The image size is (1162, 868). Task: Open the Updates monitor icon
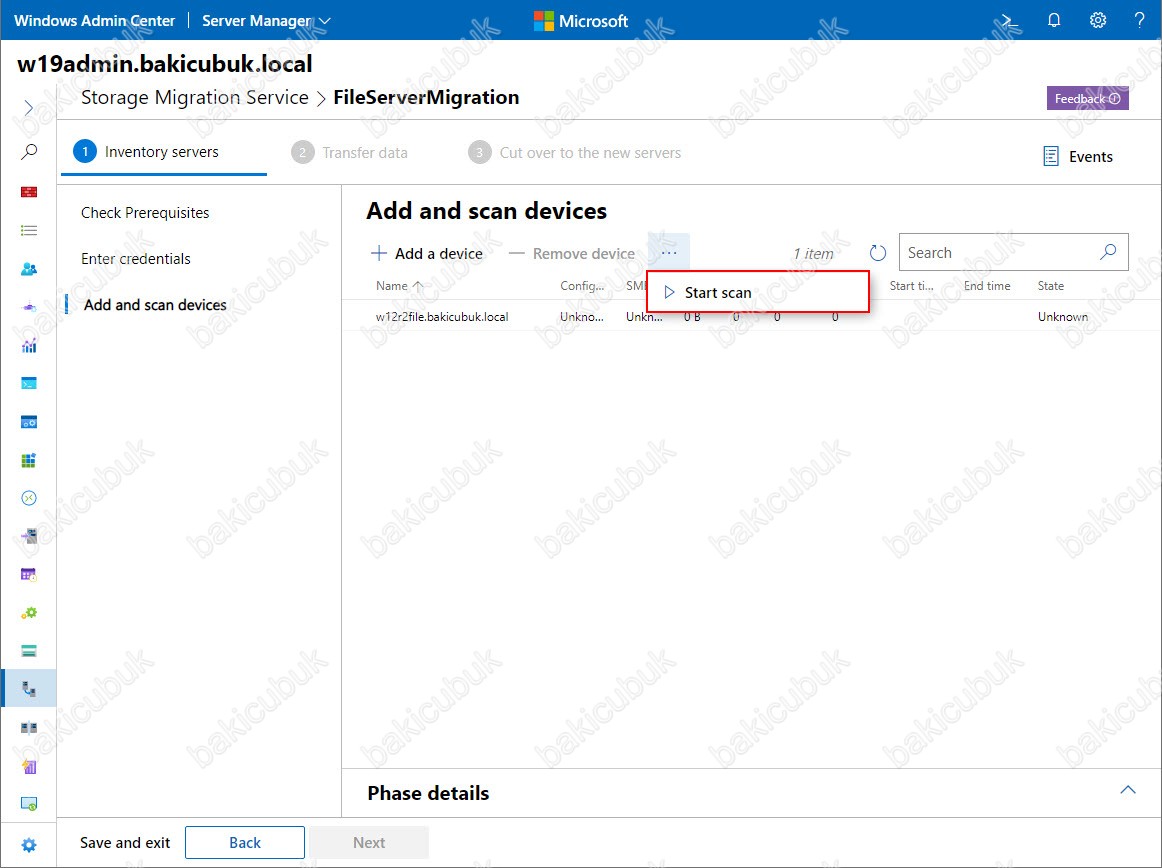pyautogui.click(x=29, y=804)
